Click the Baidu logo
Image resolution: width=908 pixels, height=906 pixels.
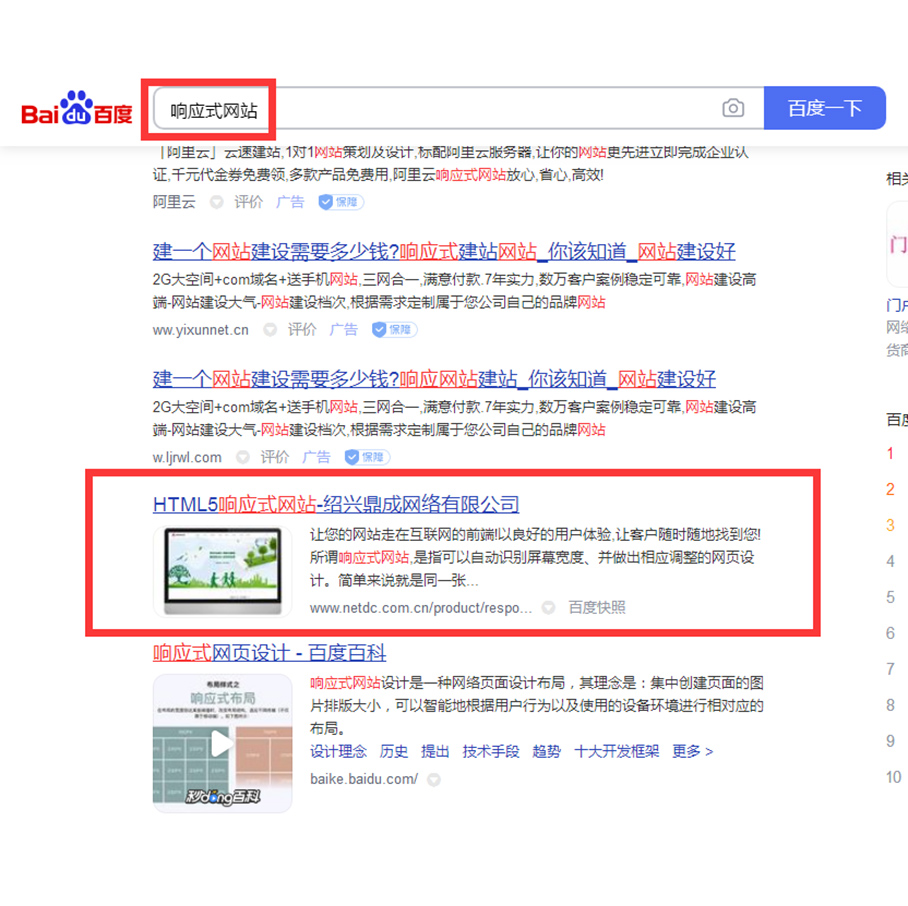[x=76, y=108]
